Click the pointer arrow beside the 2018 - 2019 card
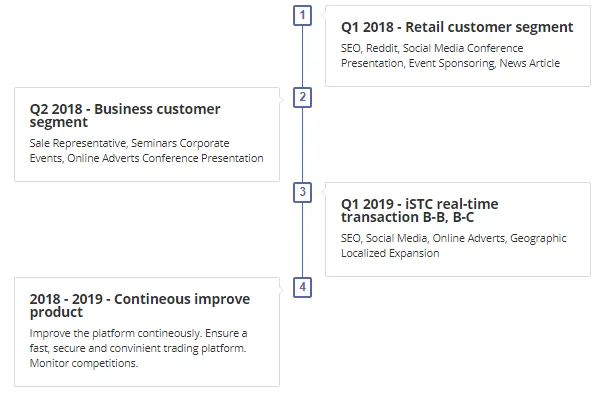This screenshot has width=609, height=405. coord(282,289)
